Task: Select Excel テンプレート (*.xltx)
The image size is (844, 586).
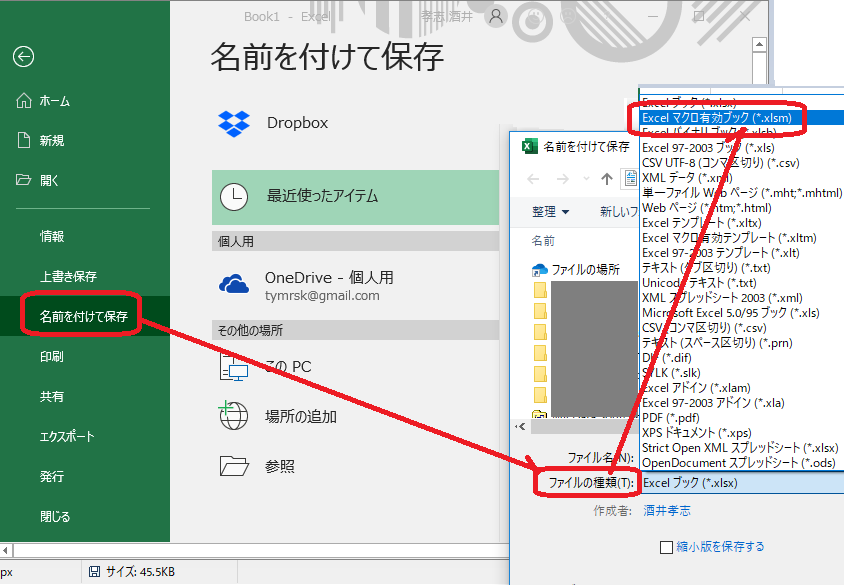Action: [x=743, y=223]
